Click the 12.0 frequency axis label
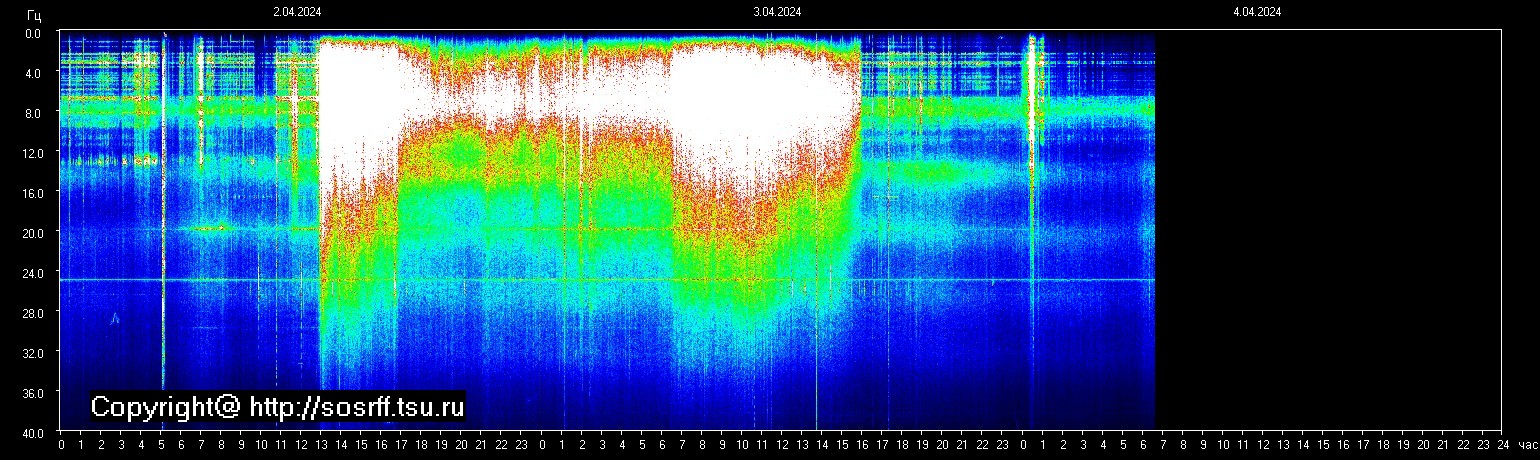The width and height of the screenshot is (1540, 460). (31, 153)
